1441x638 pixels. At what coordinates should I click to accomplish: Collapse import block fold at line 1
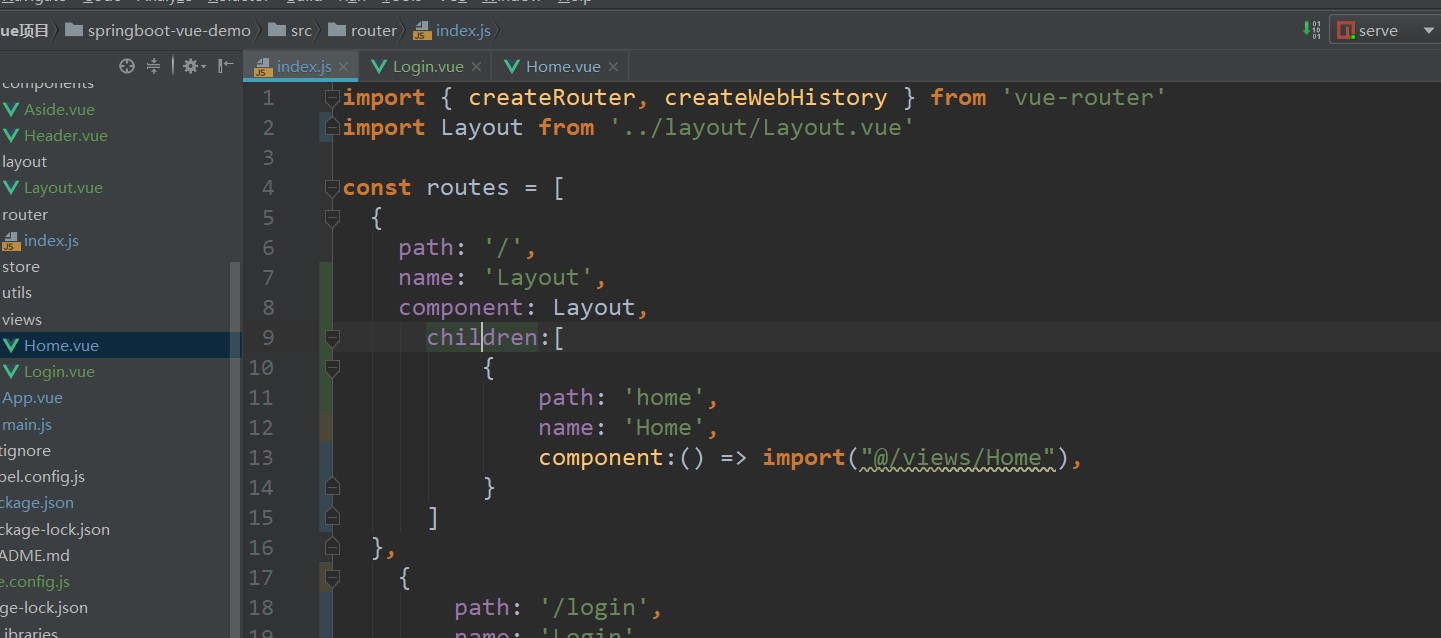[332, 98]
